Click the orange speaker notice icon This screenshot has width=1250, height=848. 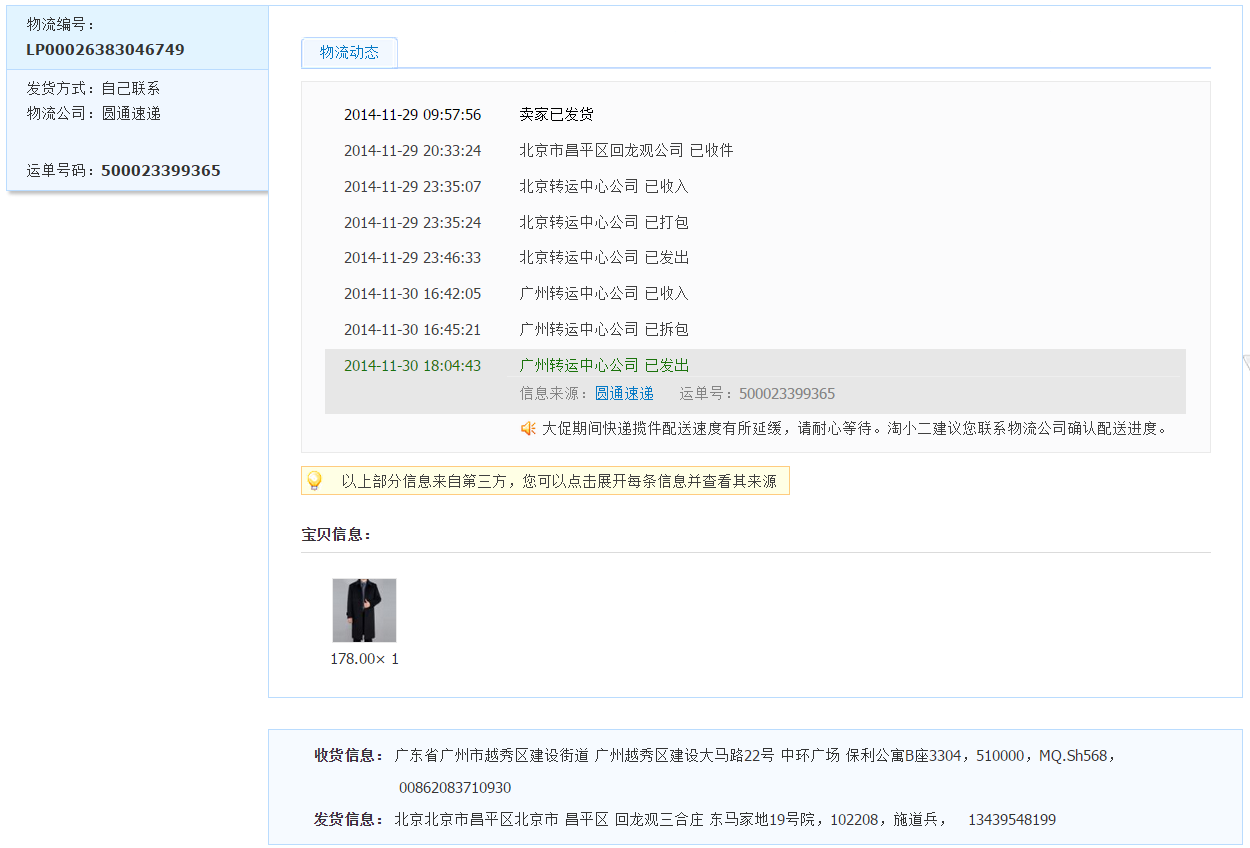[528, 429]
